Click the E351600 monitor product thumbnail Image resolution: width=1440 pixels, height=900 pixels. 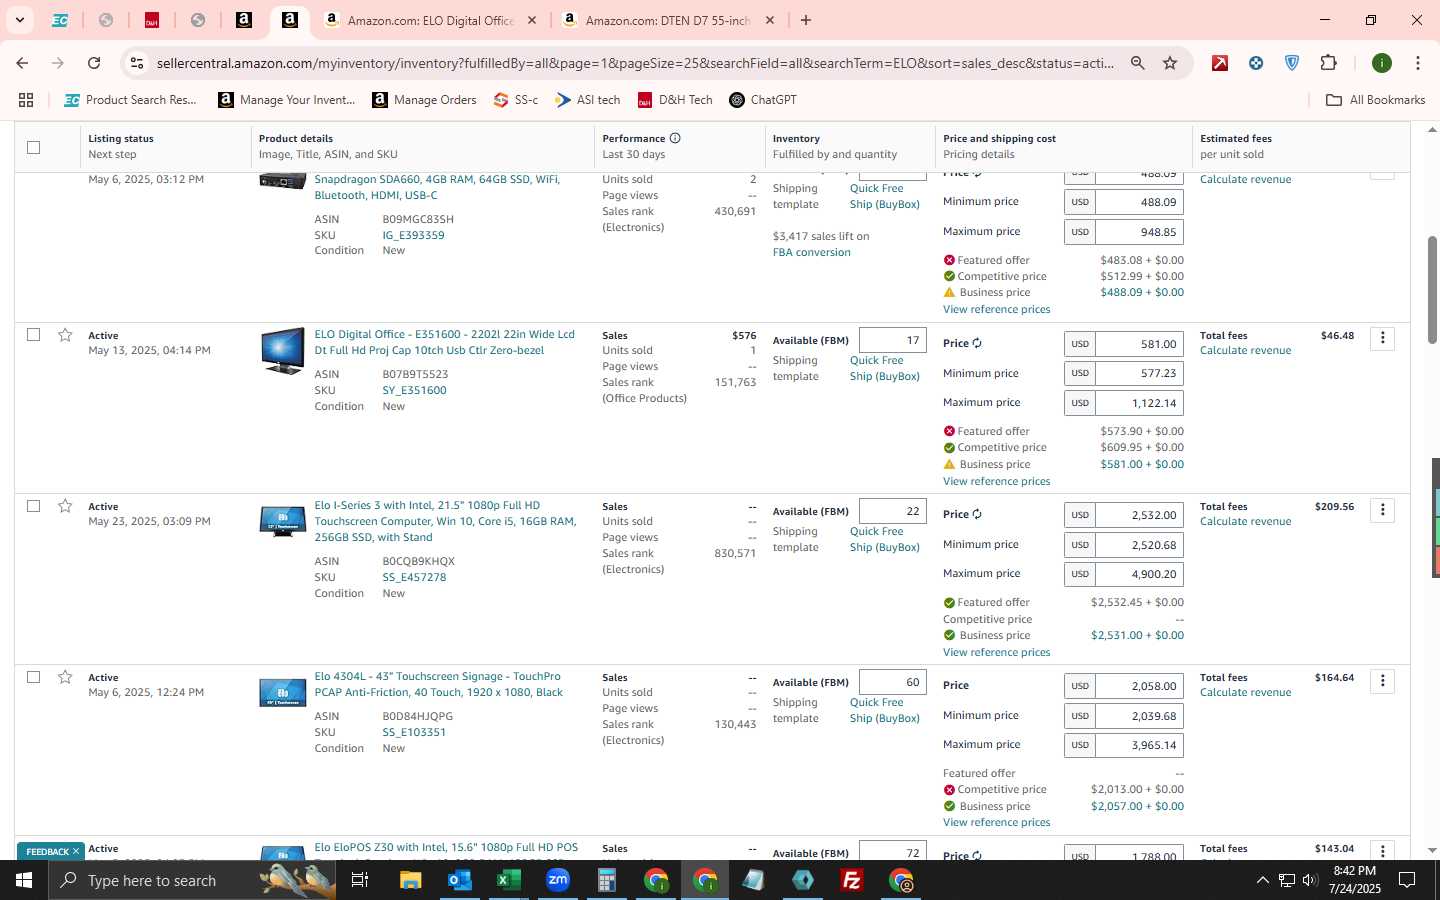pos(282,351)
